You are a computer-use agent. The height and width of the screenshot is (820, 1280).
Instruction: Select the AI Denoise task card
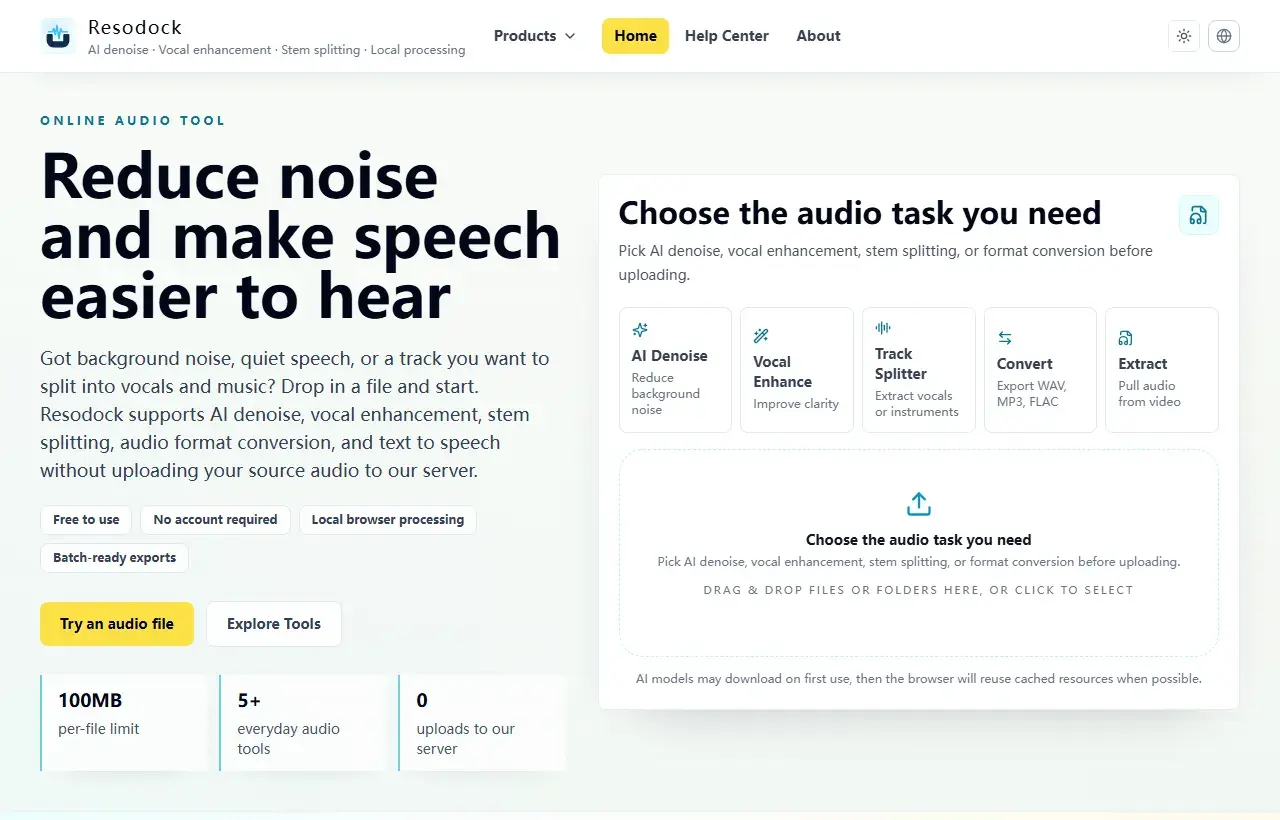point(675,370)
